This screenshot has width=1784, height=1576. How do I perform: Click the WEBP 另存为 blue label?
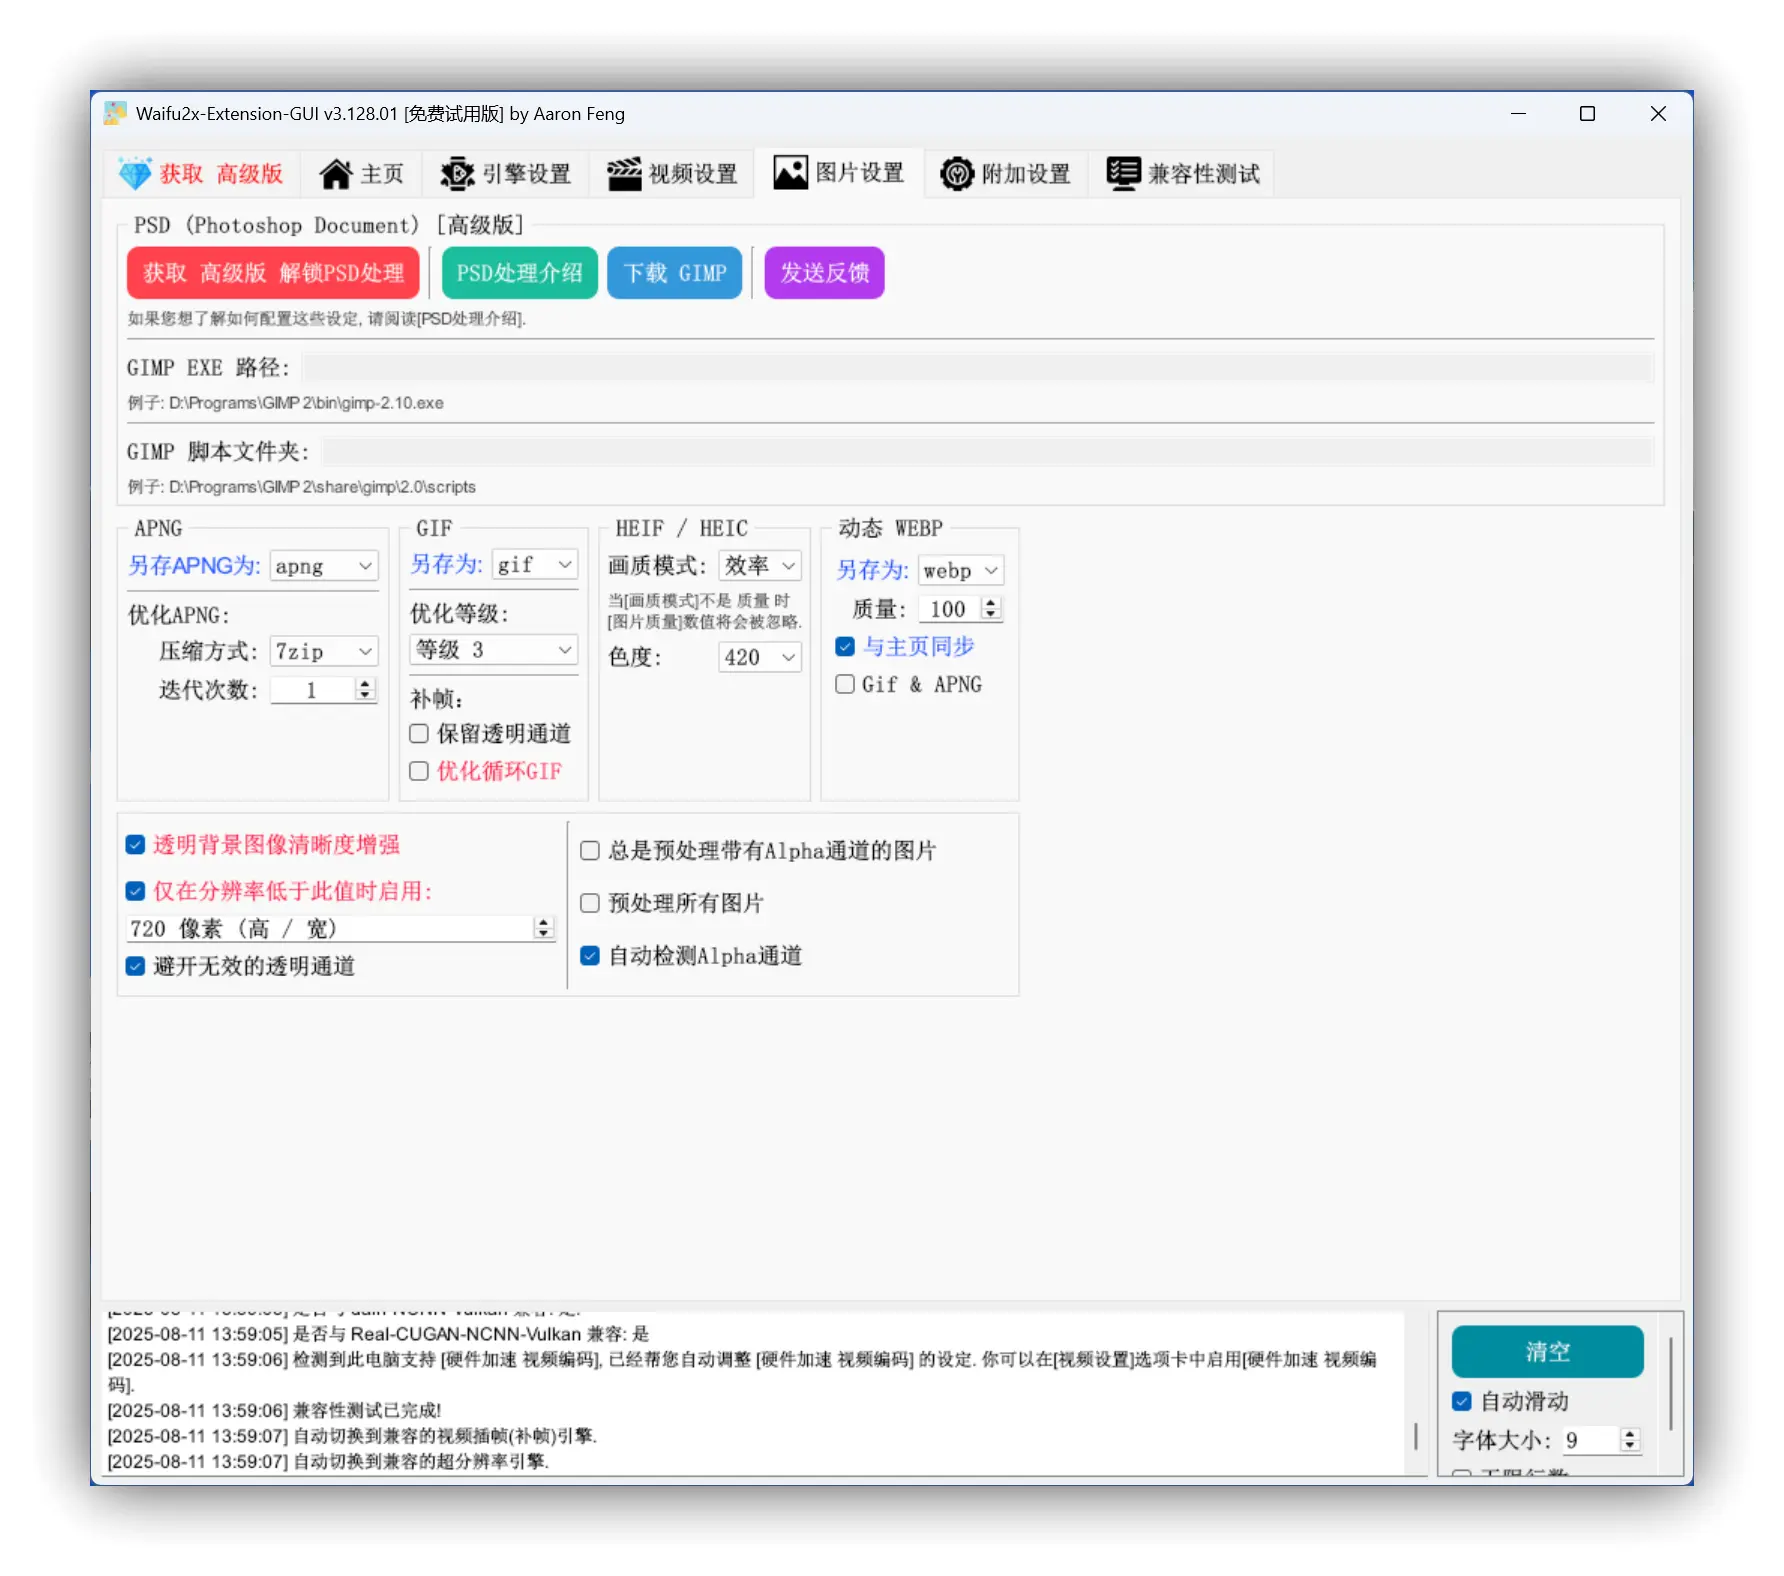[x=872, y=570]
